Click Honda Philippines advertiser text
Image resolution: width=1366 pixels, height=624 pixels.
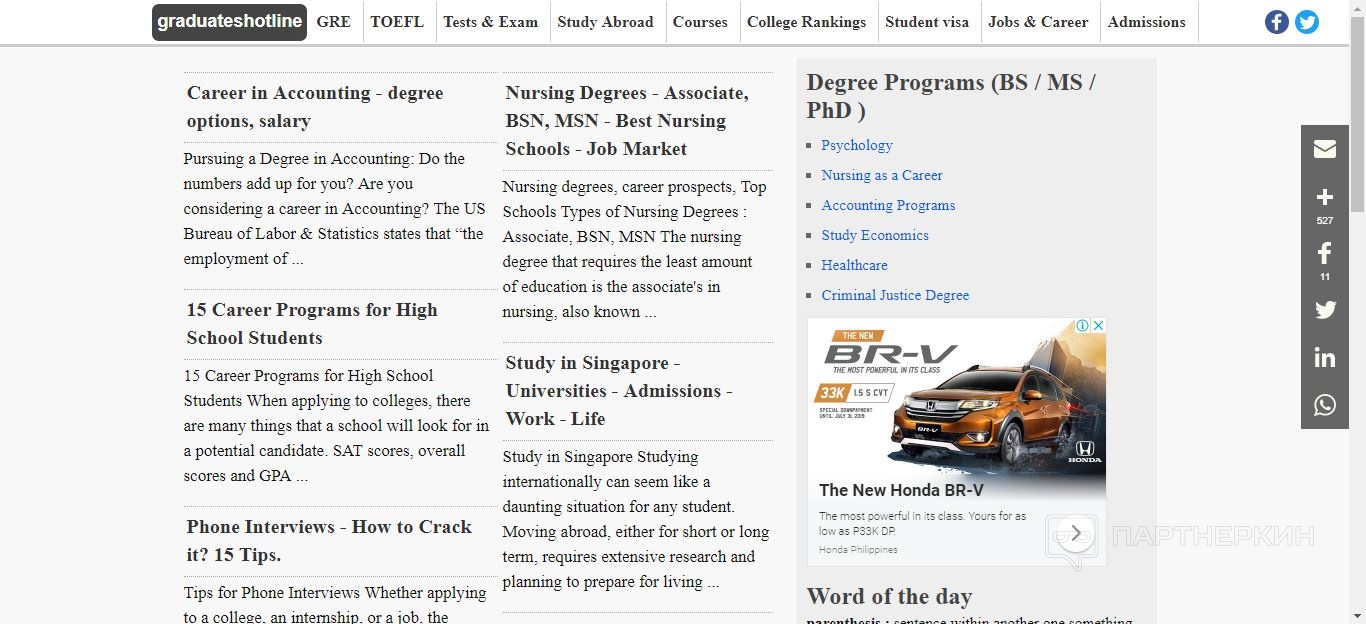point(858,550)
